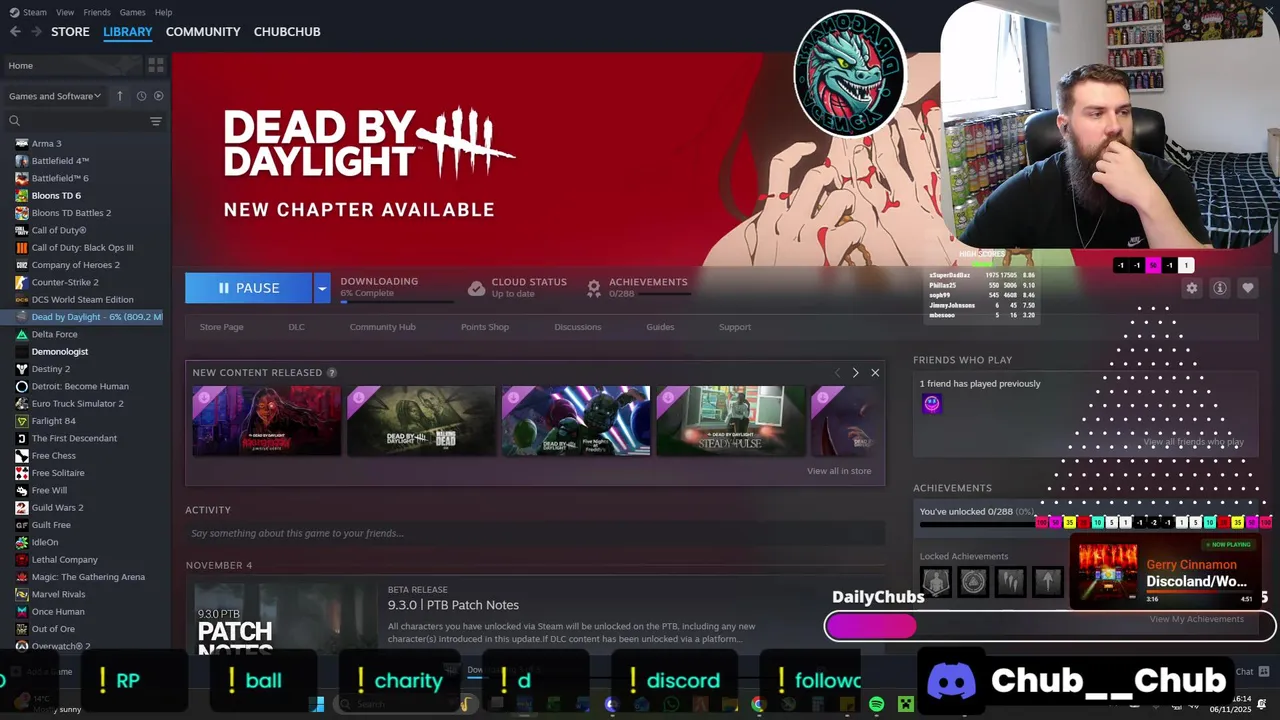The width and height of the screenshot is (1280, 720).
Task: Click third locked achievement claw icon
Action: pyautogui.click(x=1010, y=581)
